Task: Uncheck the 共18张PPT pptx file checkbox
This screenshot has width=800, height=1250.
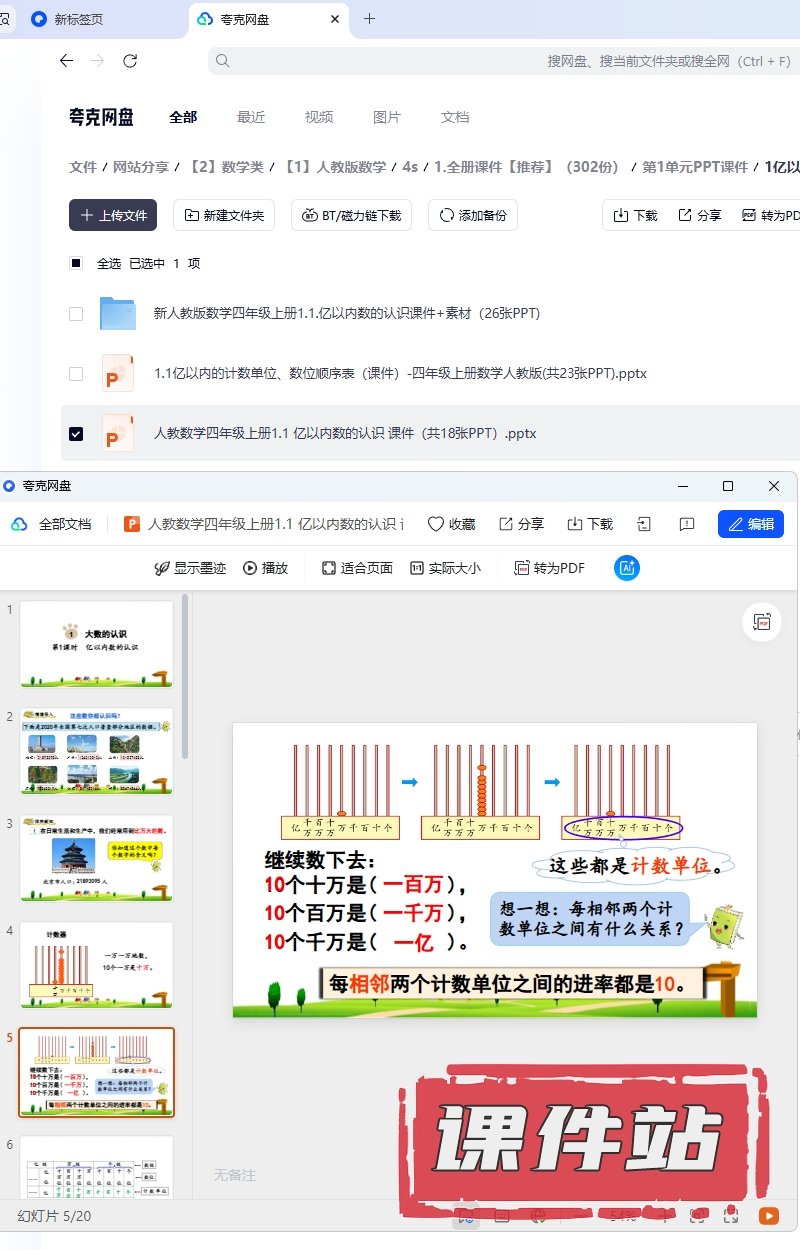Action: point(76,434)
